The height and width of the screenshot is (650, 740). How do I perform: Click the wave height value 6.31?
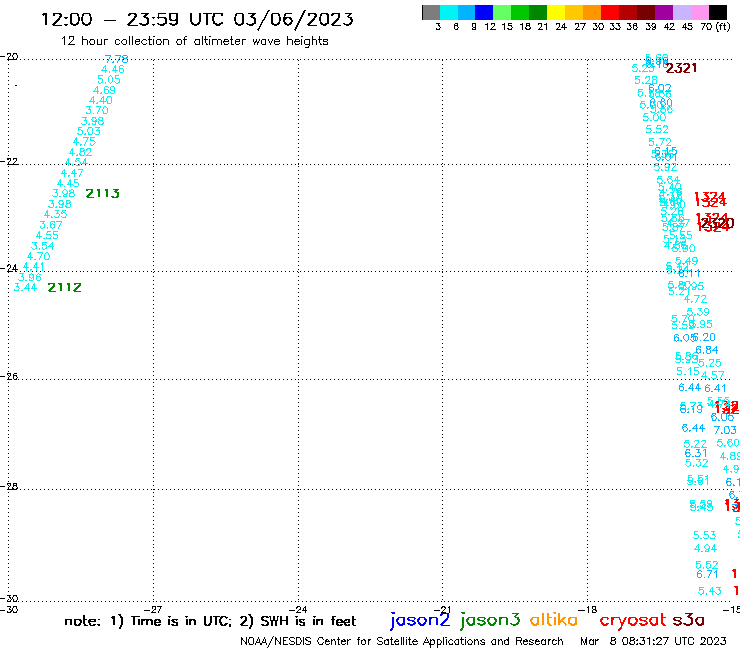[x=696, y=454]
